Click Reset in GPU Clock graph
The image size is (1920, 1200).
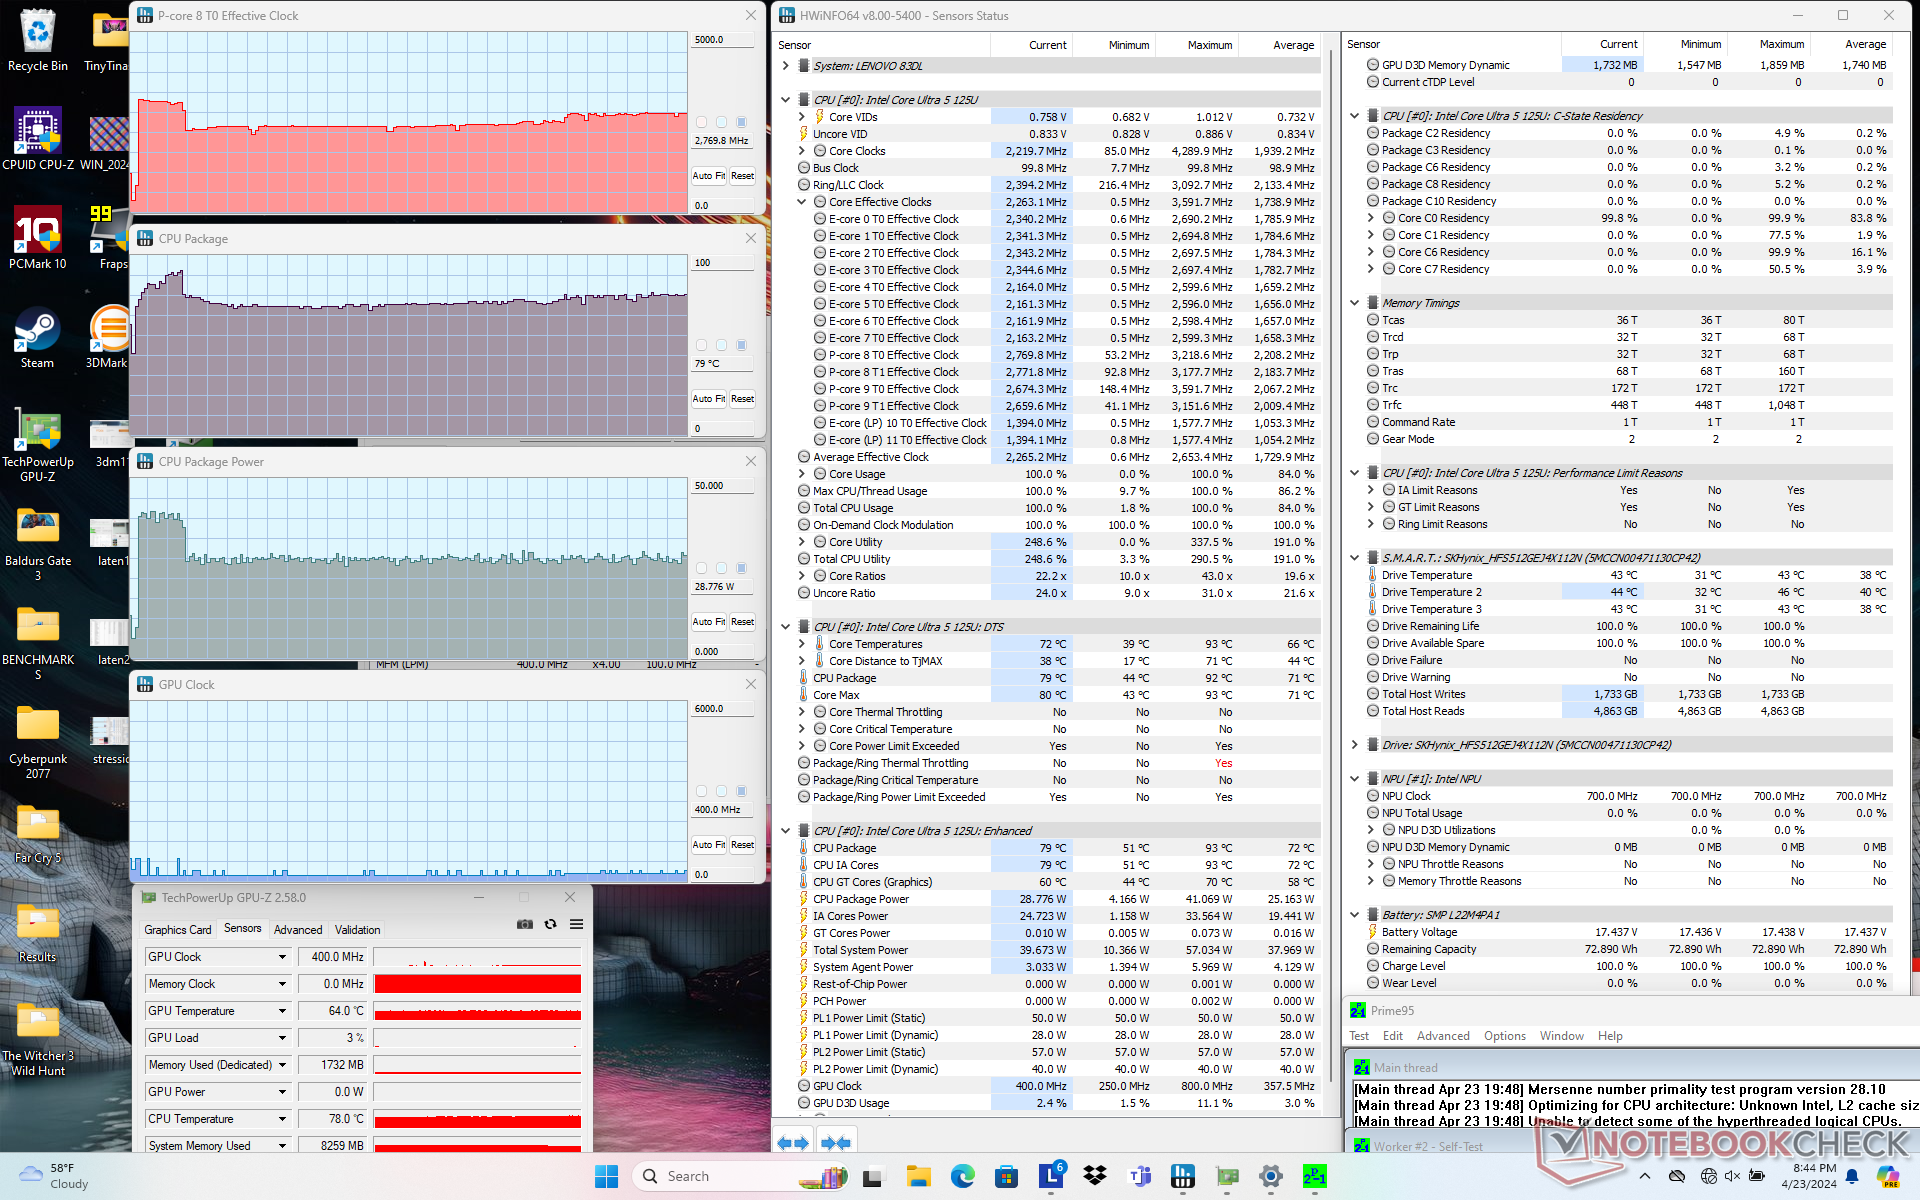point(742,845)
